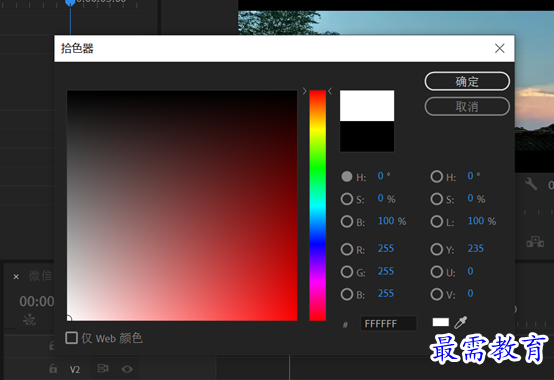Select L lightness radio button

(x=436, y=222)
